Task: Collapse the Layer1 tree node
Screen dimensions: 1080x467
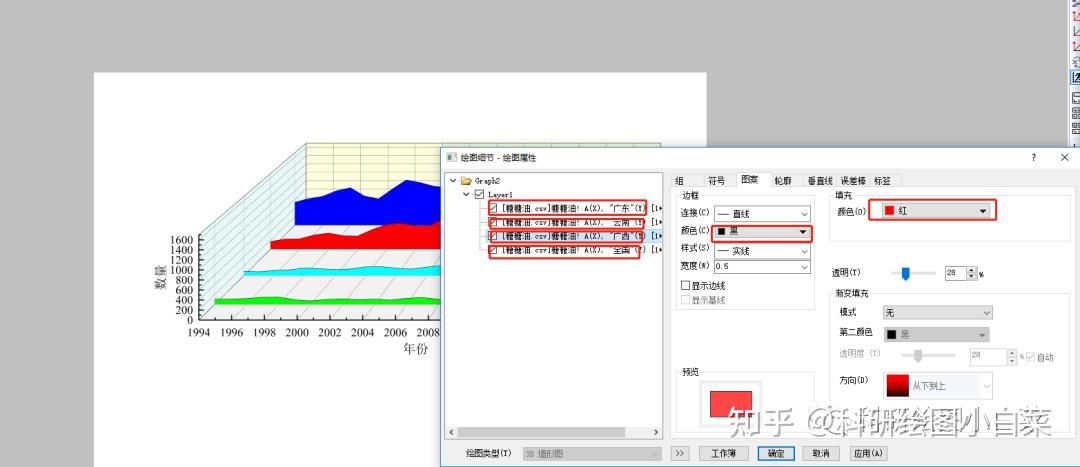Action: 466,195
